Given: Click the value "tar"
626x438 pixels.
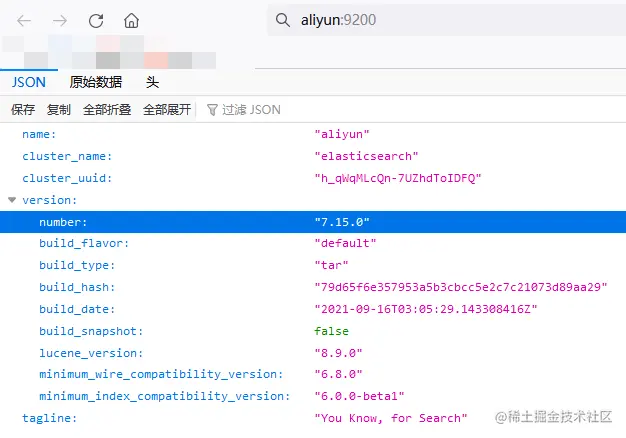Looking at the screenshot, I should pyautogui.click(x=331, y=265).
